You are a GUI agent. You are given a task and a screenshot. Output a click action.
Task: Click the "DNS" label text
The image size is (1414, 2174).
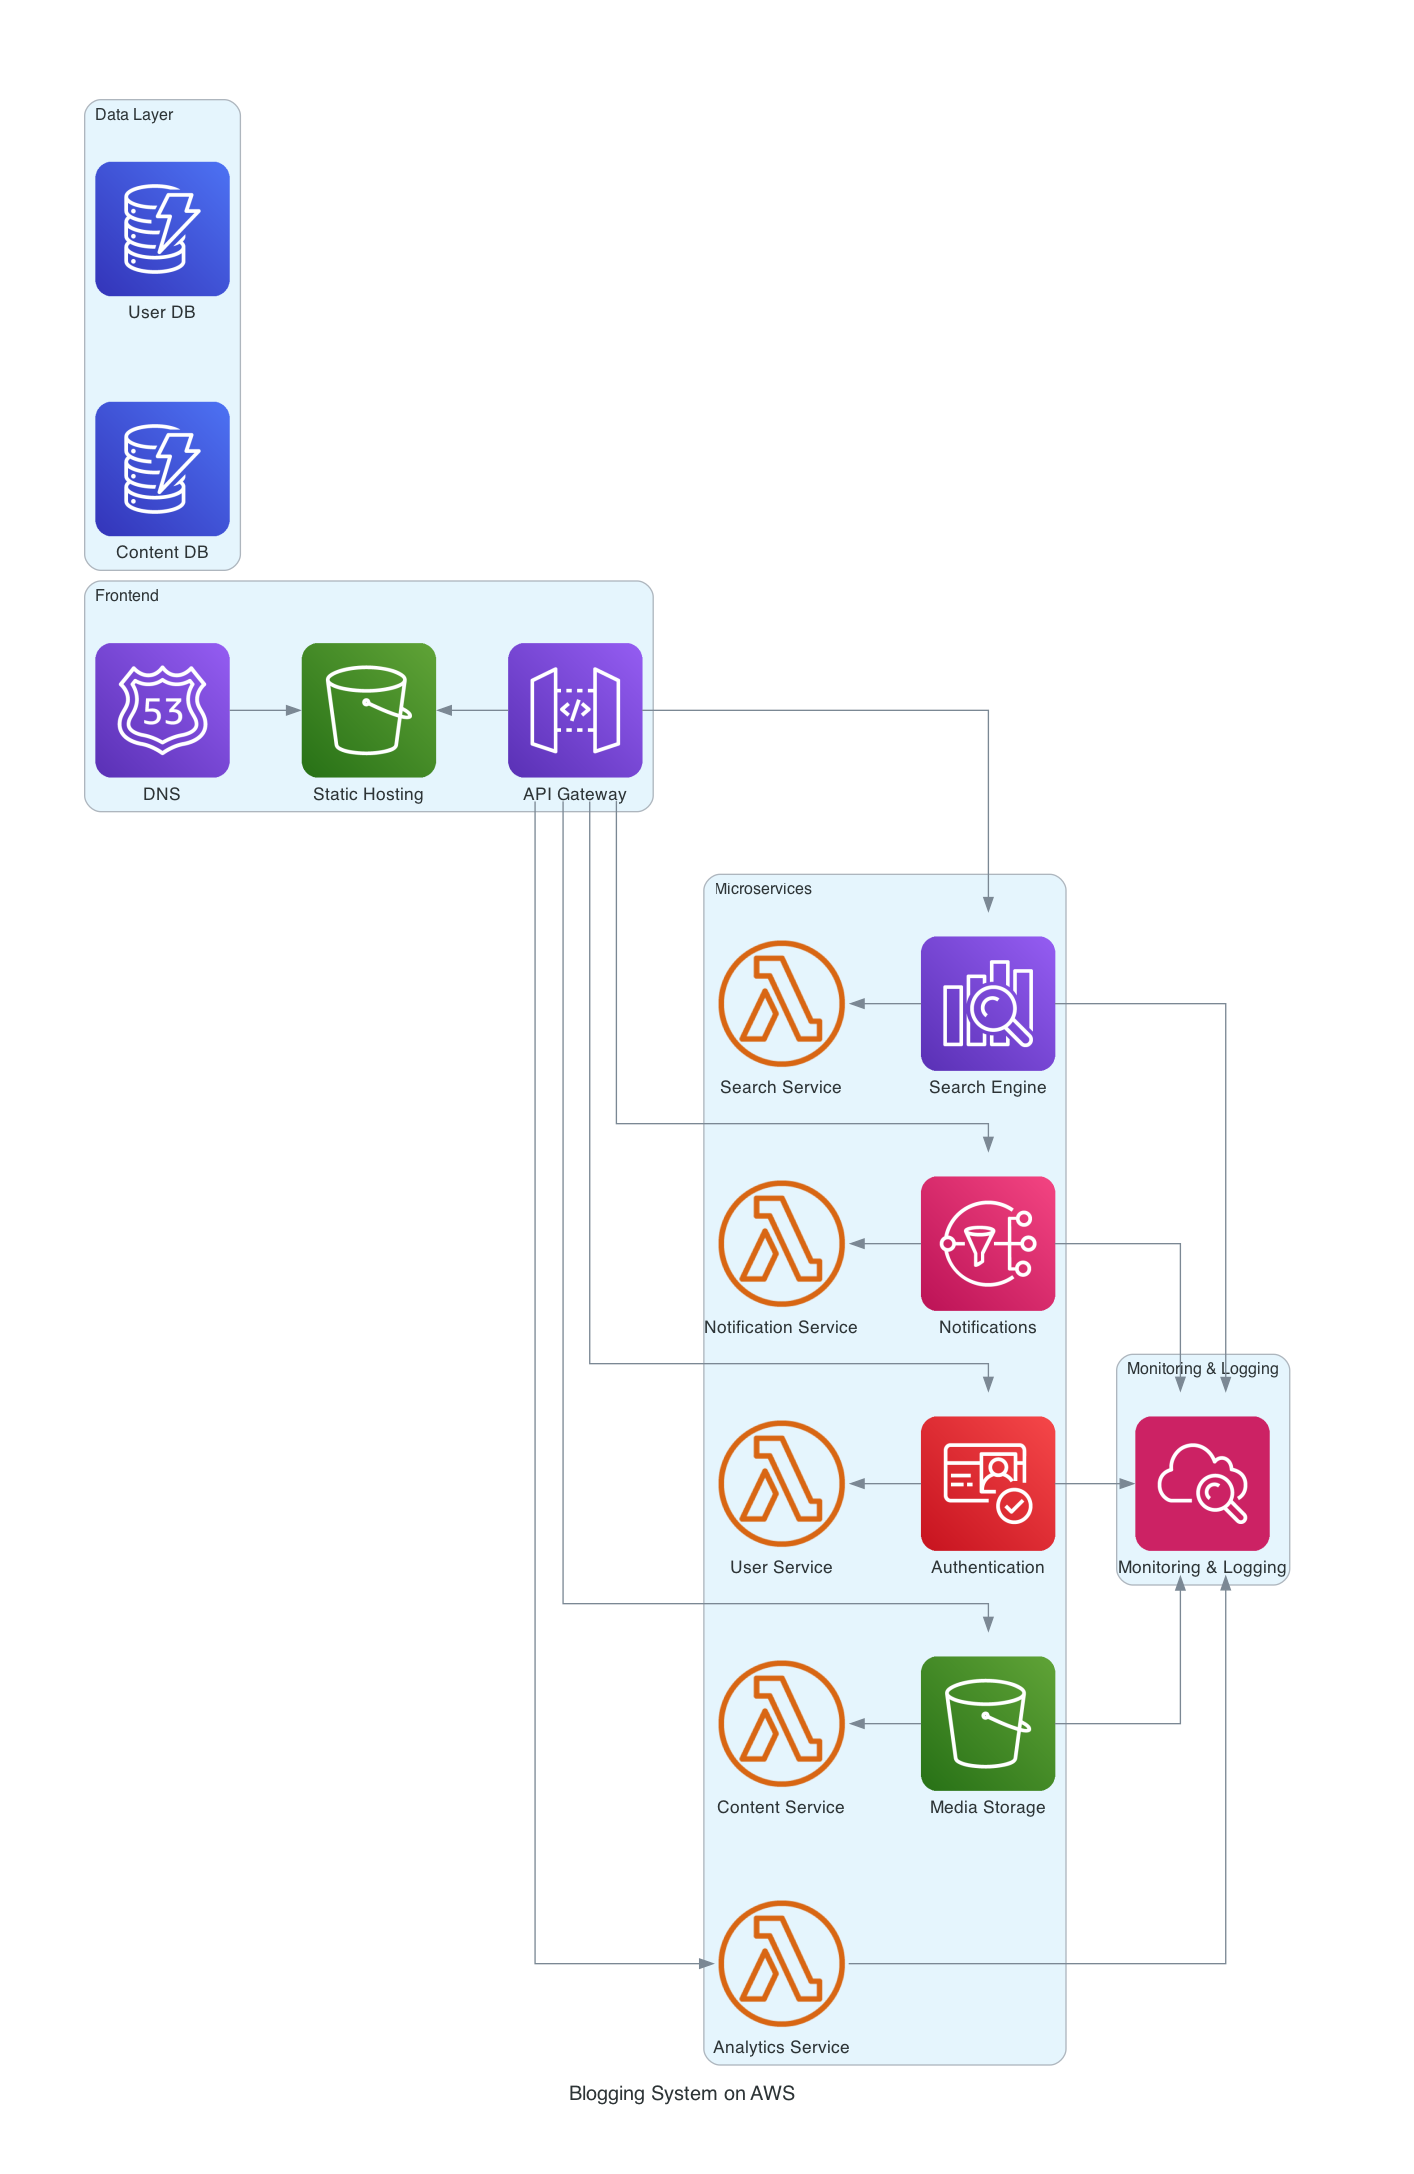(162, 794)
